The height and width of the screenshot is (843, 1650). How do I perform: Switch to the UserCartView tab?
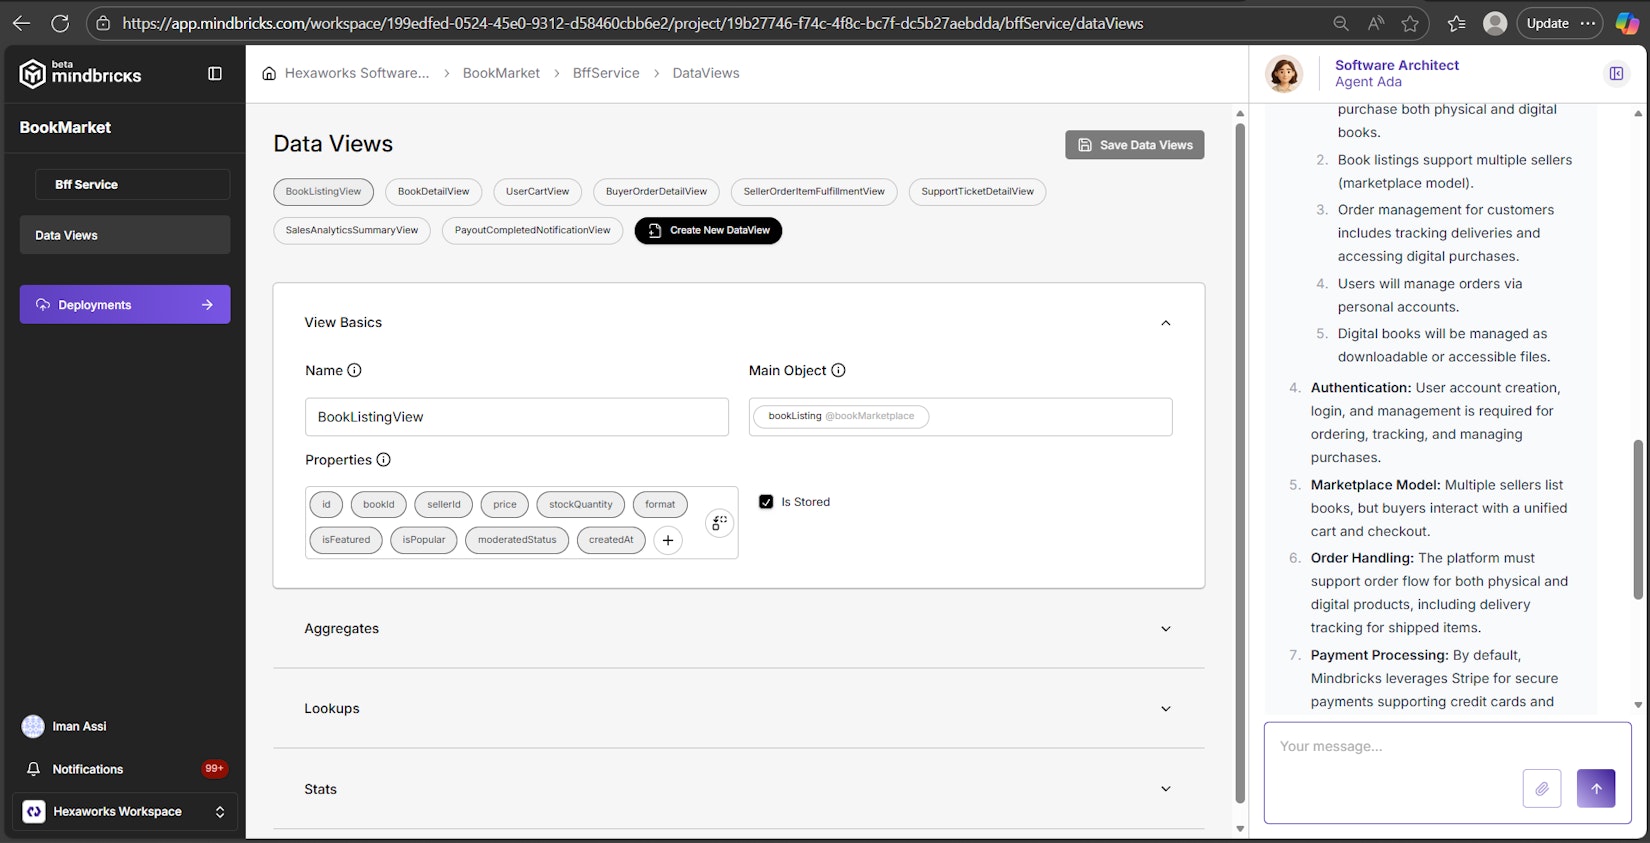(x=537, y=192)
